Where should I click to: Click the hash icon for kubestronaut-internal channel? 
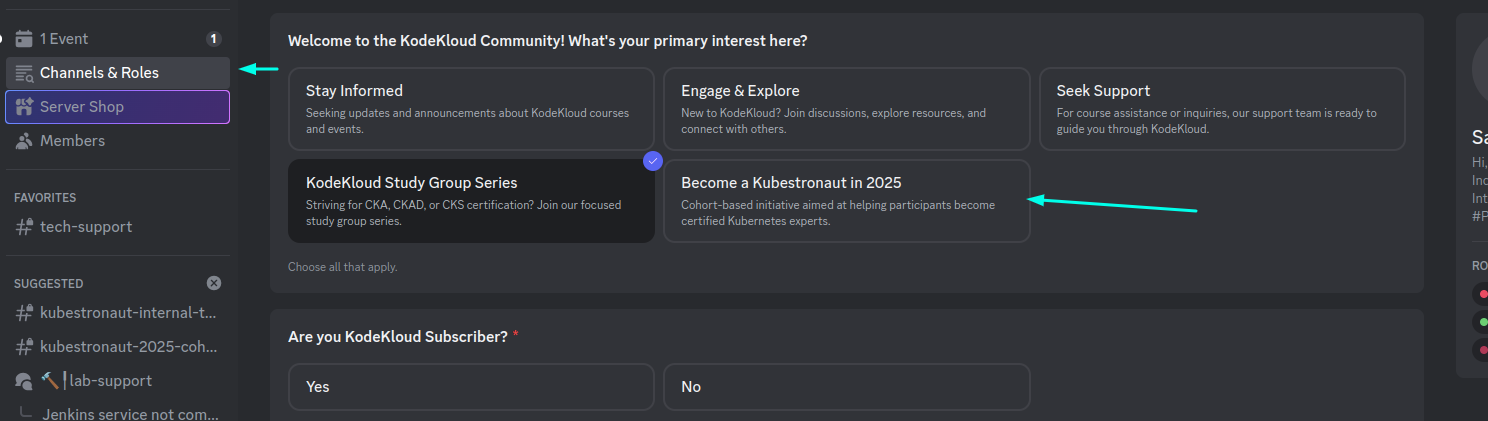pyautogui.click(x=24, y=313)
